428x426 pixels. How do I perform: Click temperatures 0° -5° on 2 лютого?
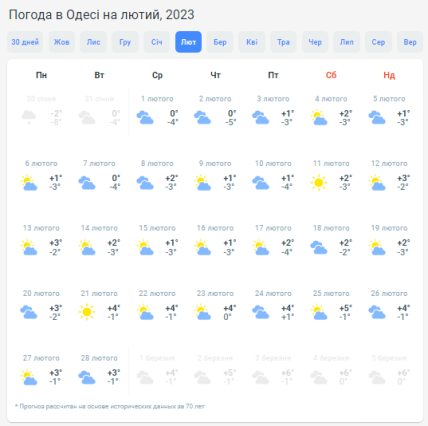231,118
